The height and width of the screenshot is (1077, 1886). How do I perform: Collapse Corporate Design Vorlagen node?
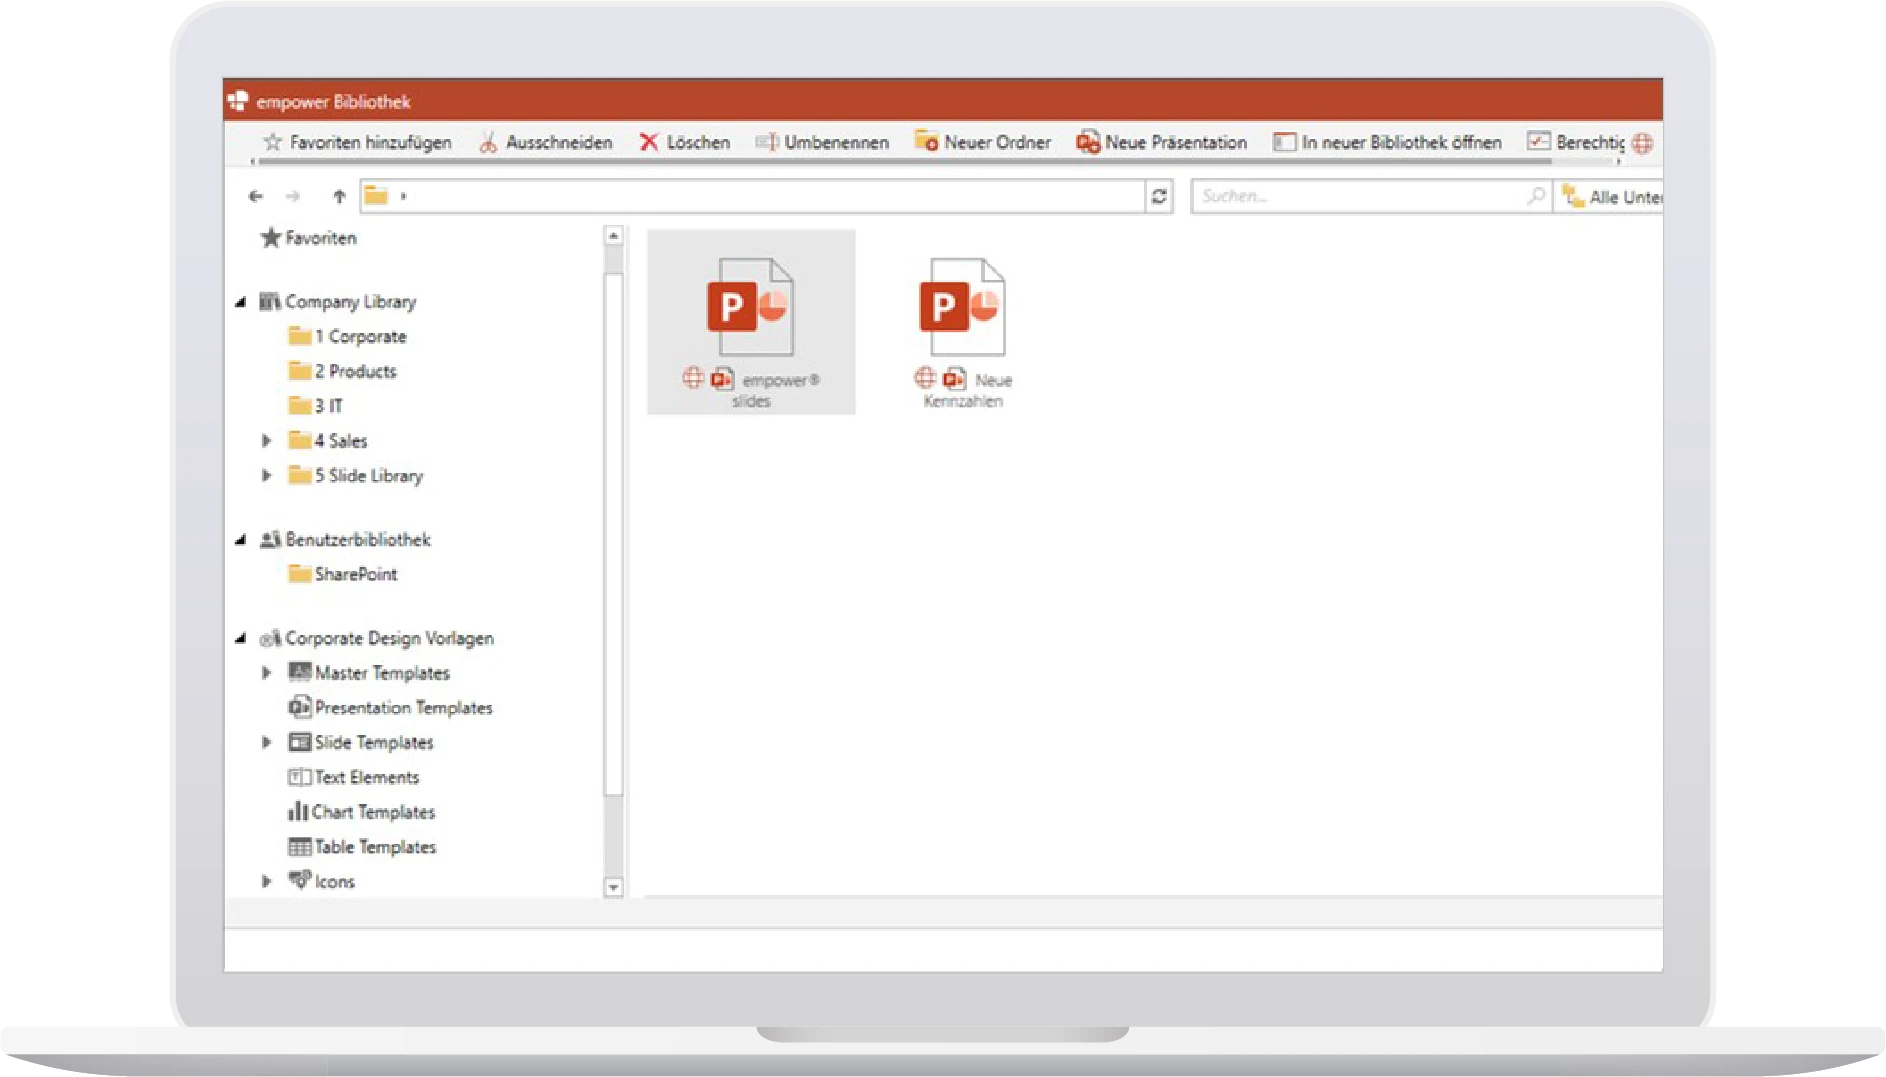tap(241, 639)
